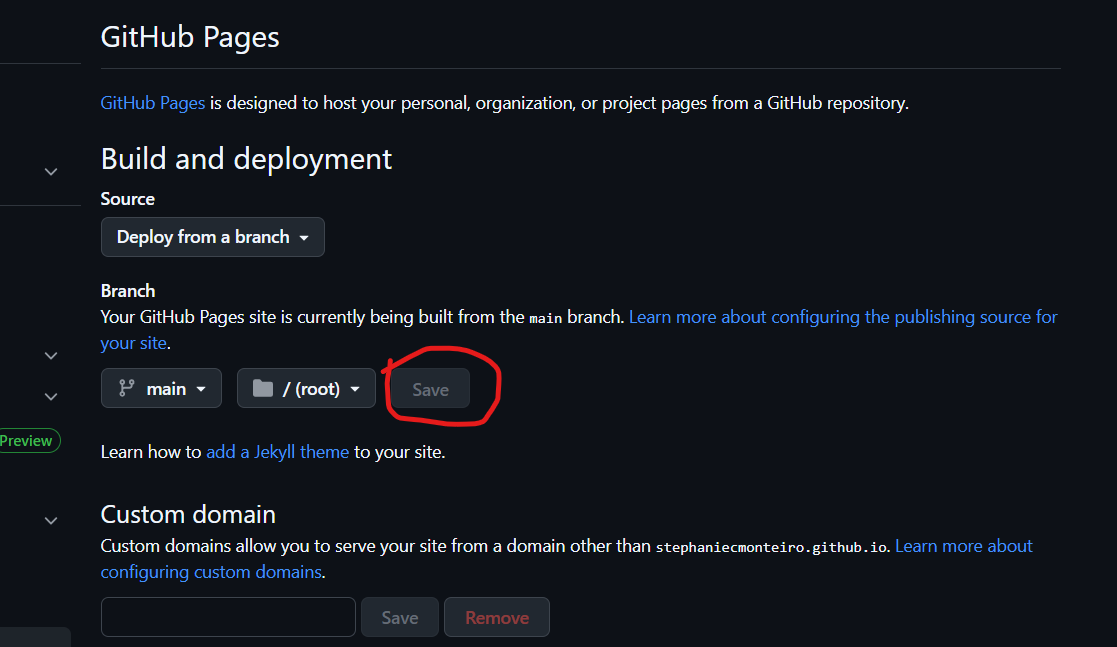Expand the sidebar chevron above the Preview badge
Screen dimensions: 1117x647
tap(51, 355)
